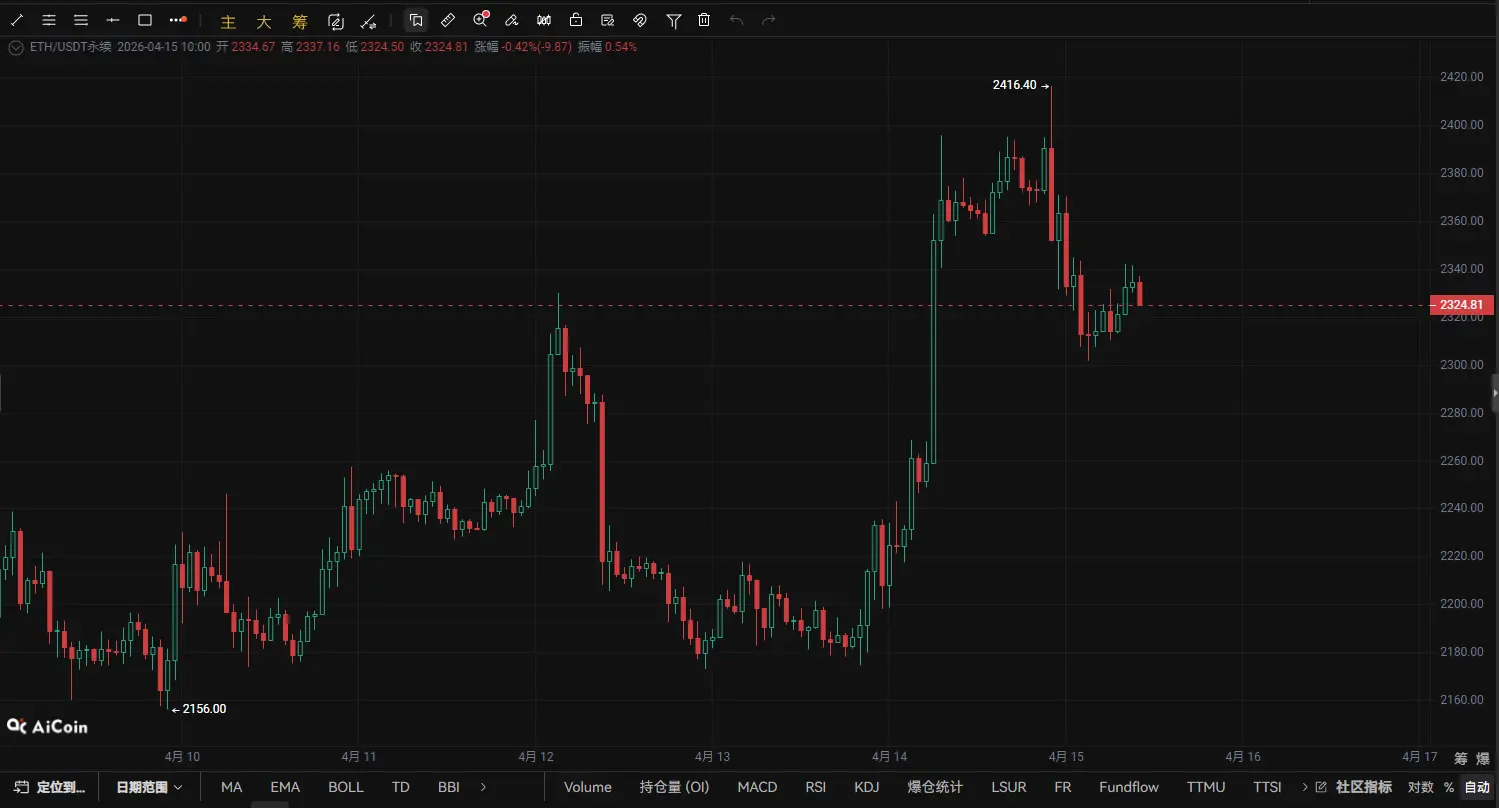Open the parallel channel lines tool
This screenshot has height=808, width=1499.
[49, 20]
